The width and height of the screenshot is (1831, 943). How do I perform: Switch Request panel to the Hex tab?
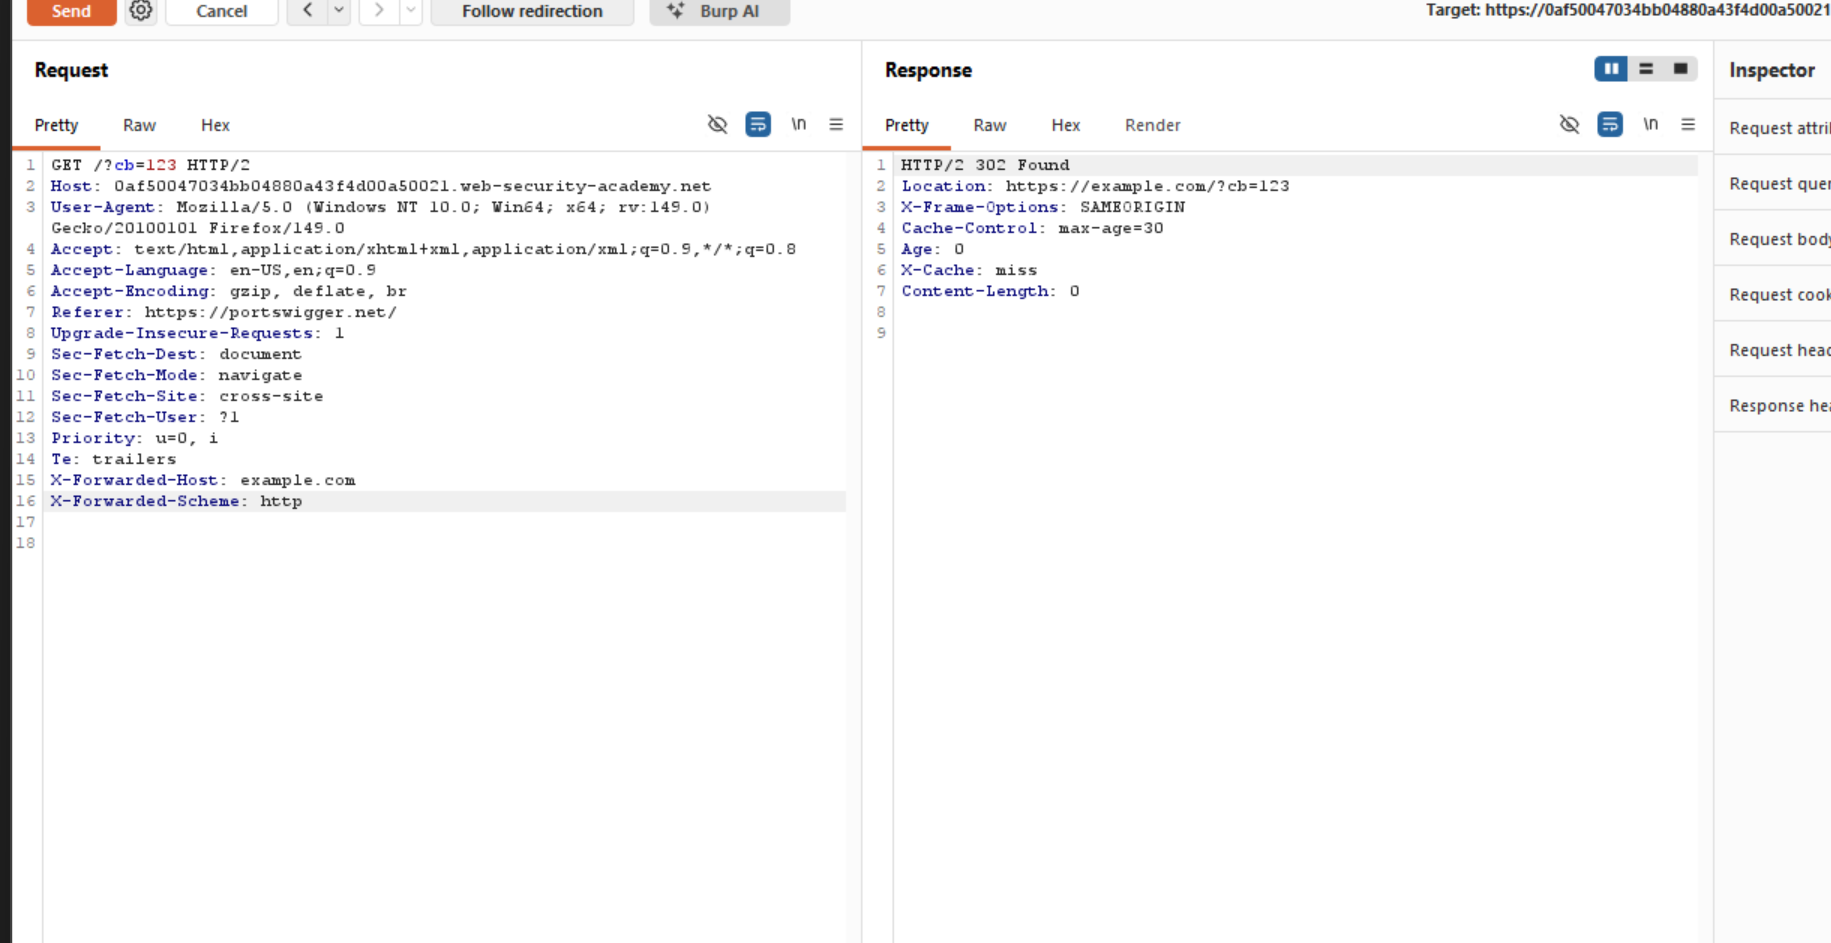[x=215, y=125]
